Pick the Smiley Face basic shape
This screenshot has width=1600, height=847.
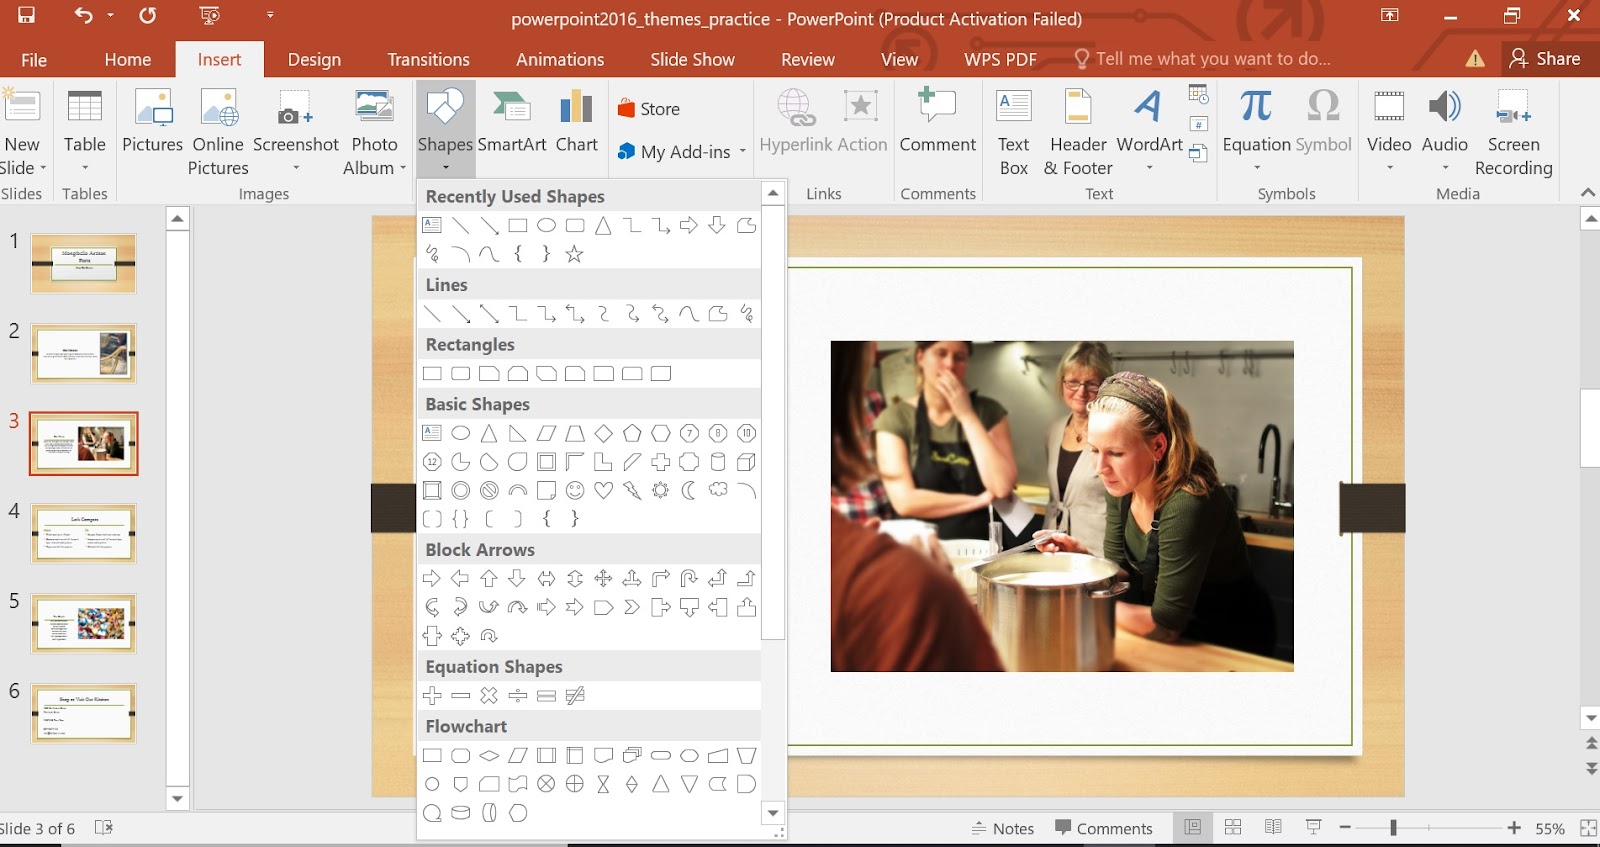pos(575,490)
